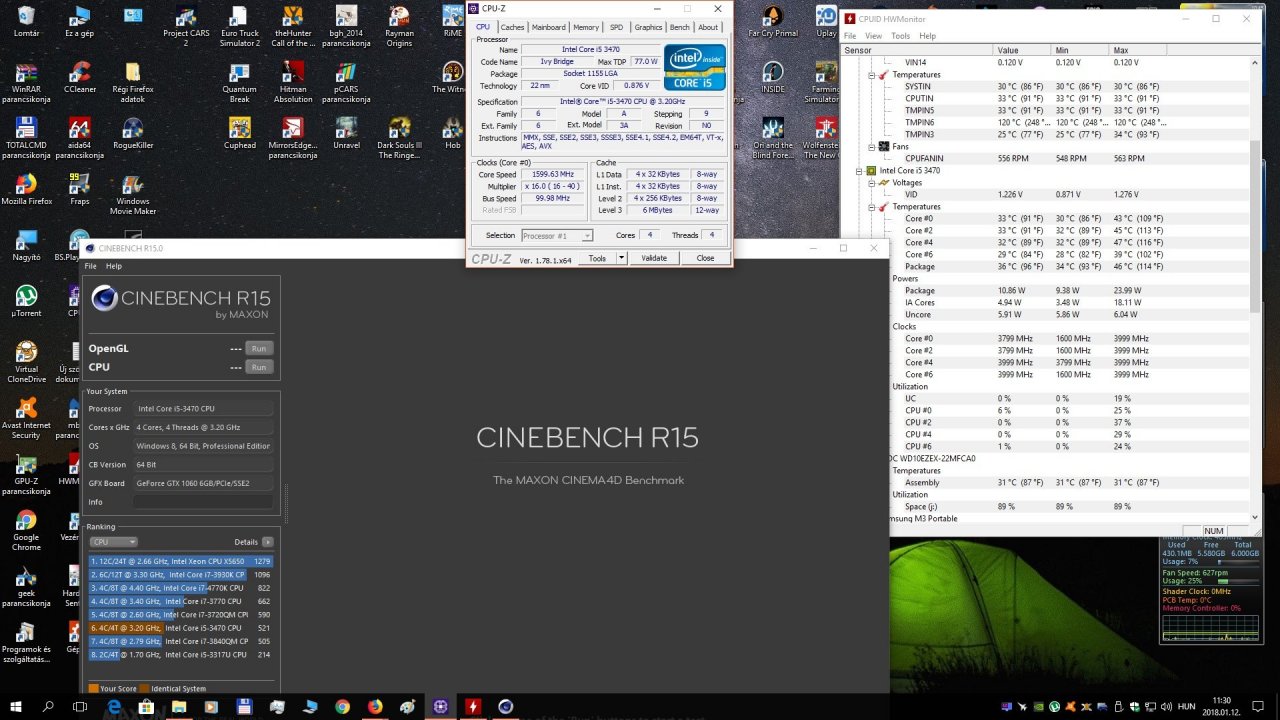
Task: Click the Windows Start button
Action: [x=16, y=706]
